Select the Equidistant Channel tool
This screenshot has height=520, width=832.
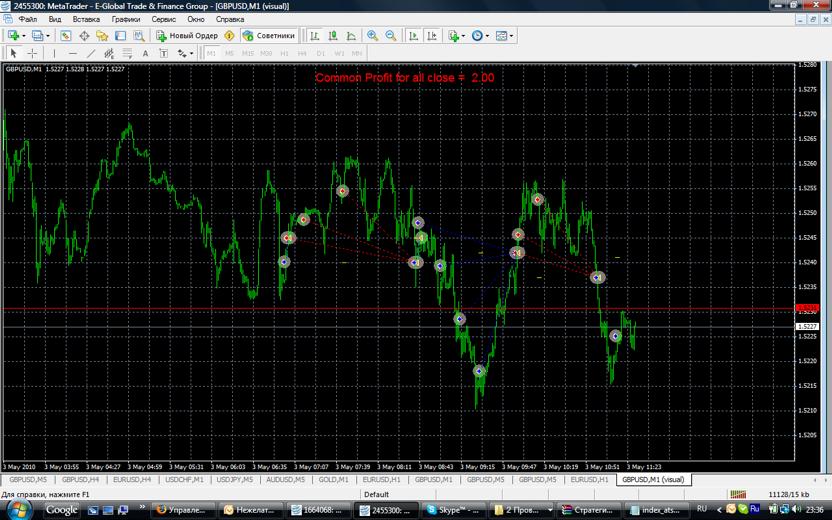point(109,53)
